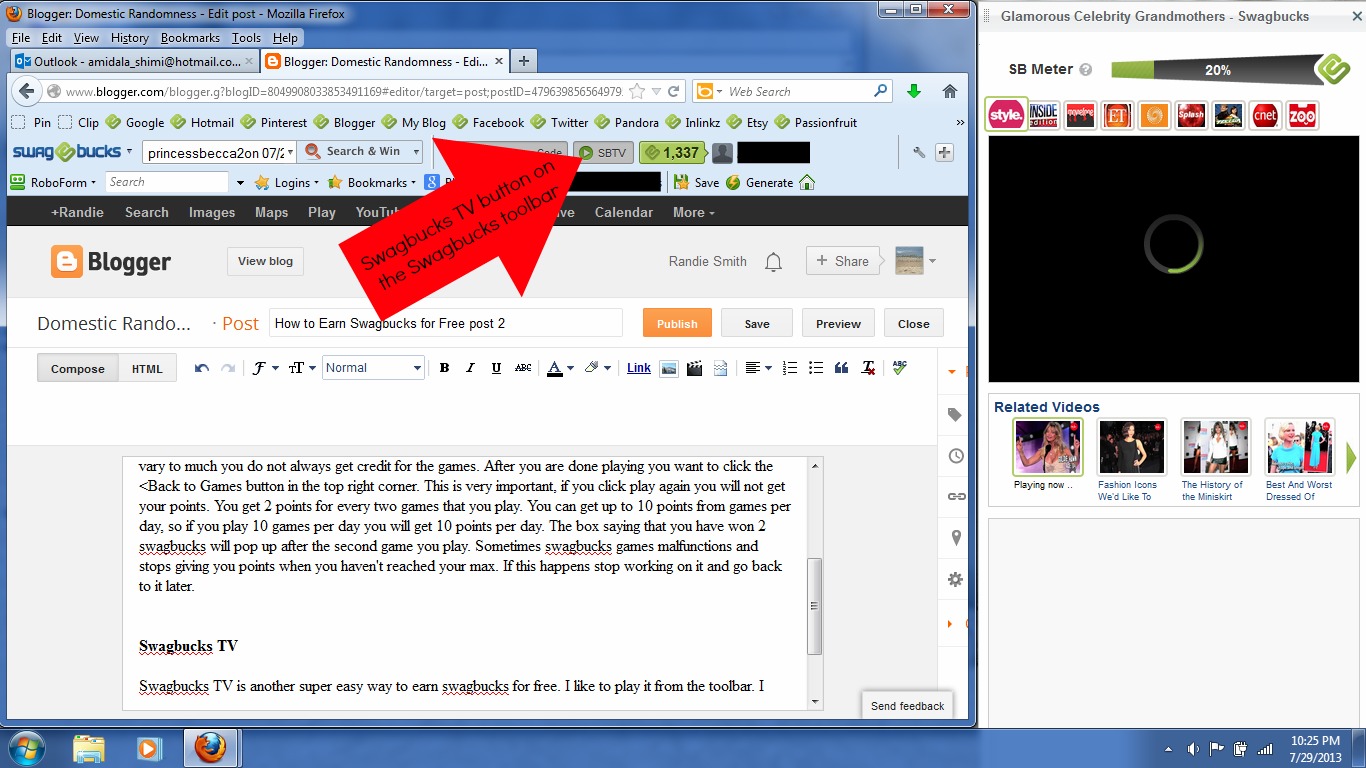The width and height of the screenshot is (1366, 768).
Task: Expand the Search & Win dropdown arrow
Action: tap(415, 152)
